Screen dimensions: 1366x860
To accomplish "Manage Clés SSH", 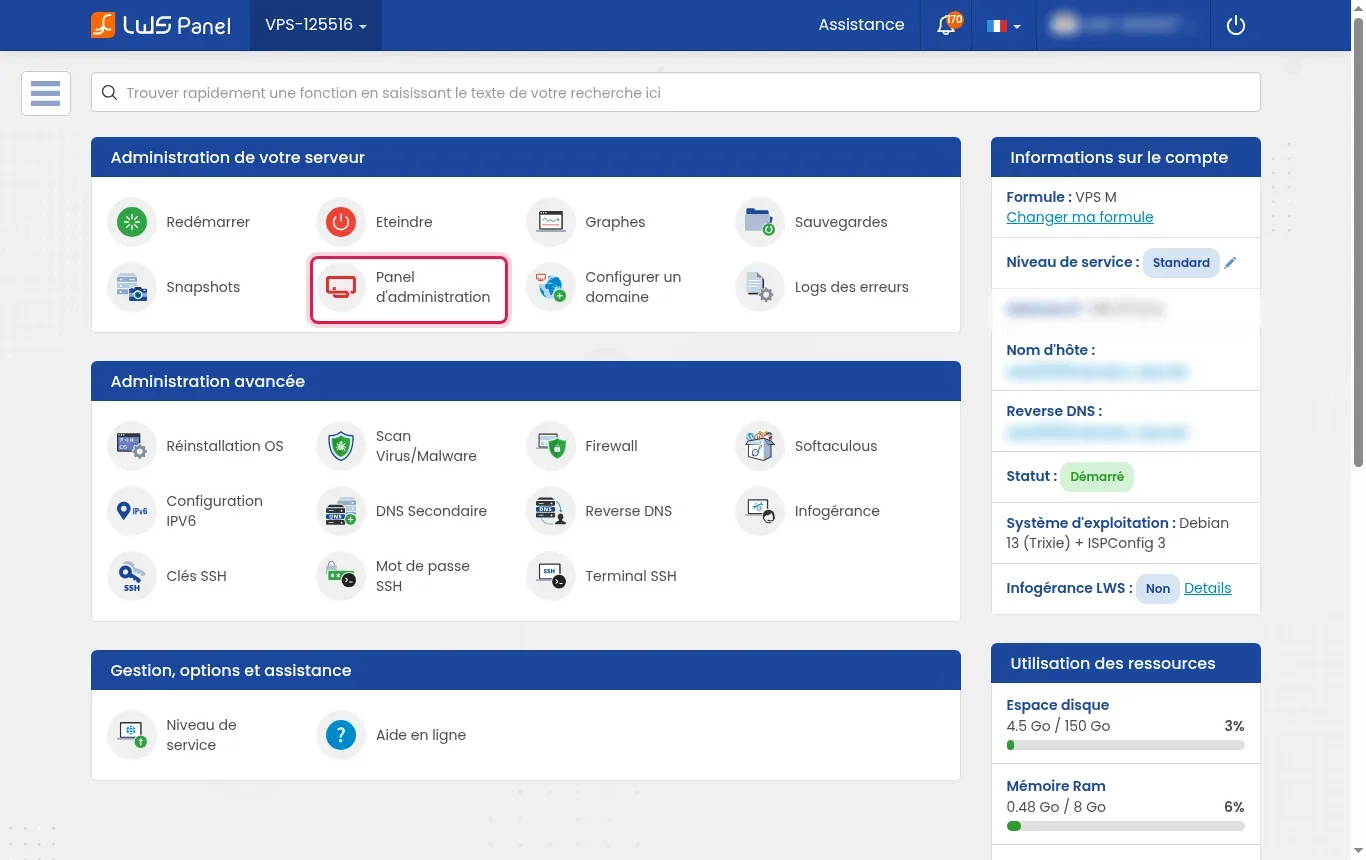I will tap(169, 576).
